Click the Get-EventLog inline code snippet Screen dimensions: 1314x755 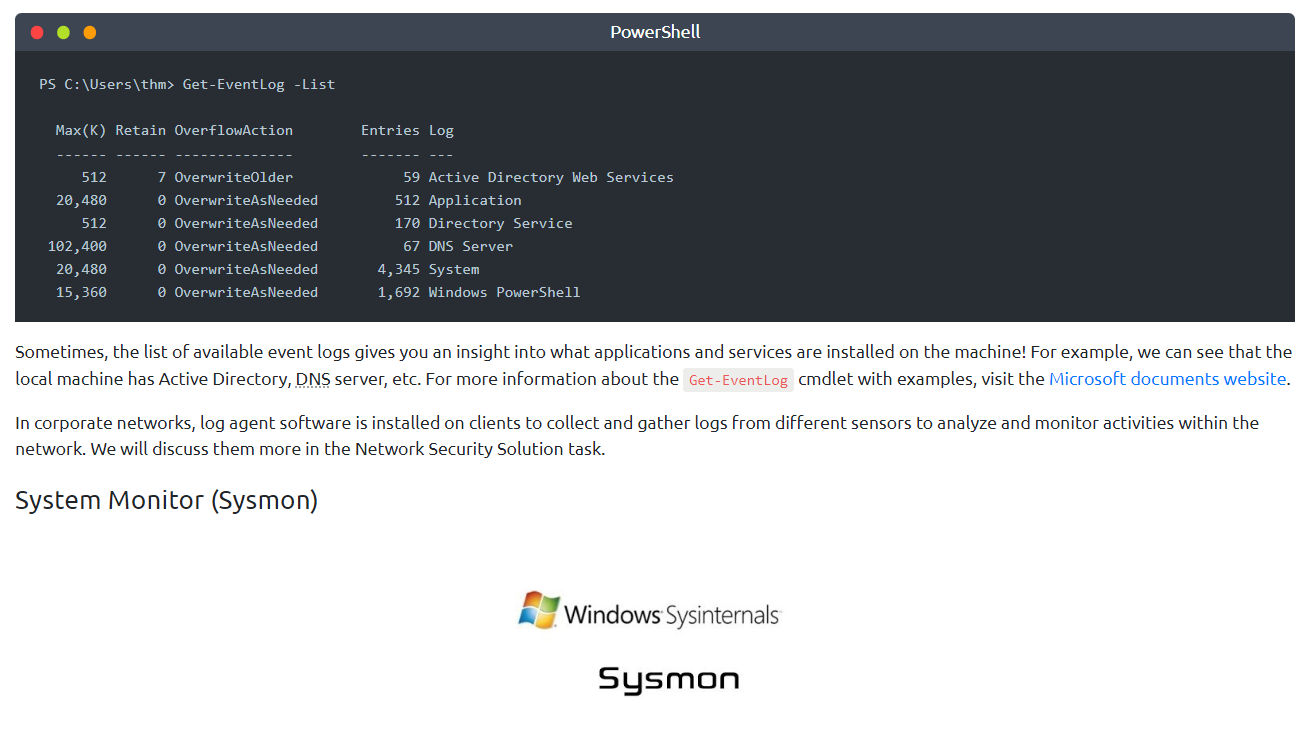738,380
